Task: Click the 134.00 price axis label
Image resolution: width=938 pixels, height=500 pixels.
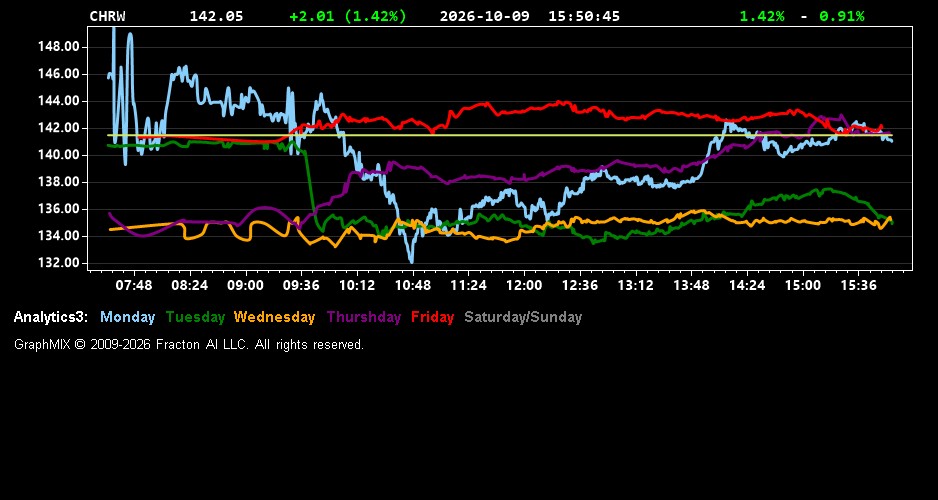Action: pyautogui.click(x=58, y=236)
